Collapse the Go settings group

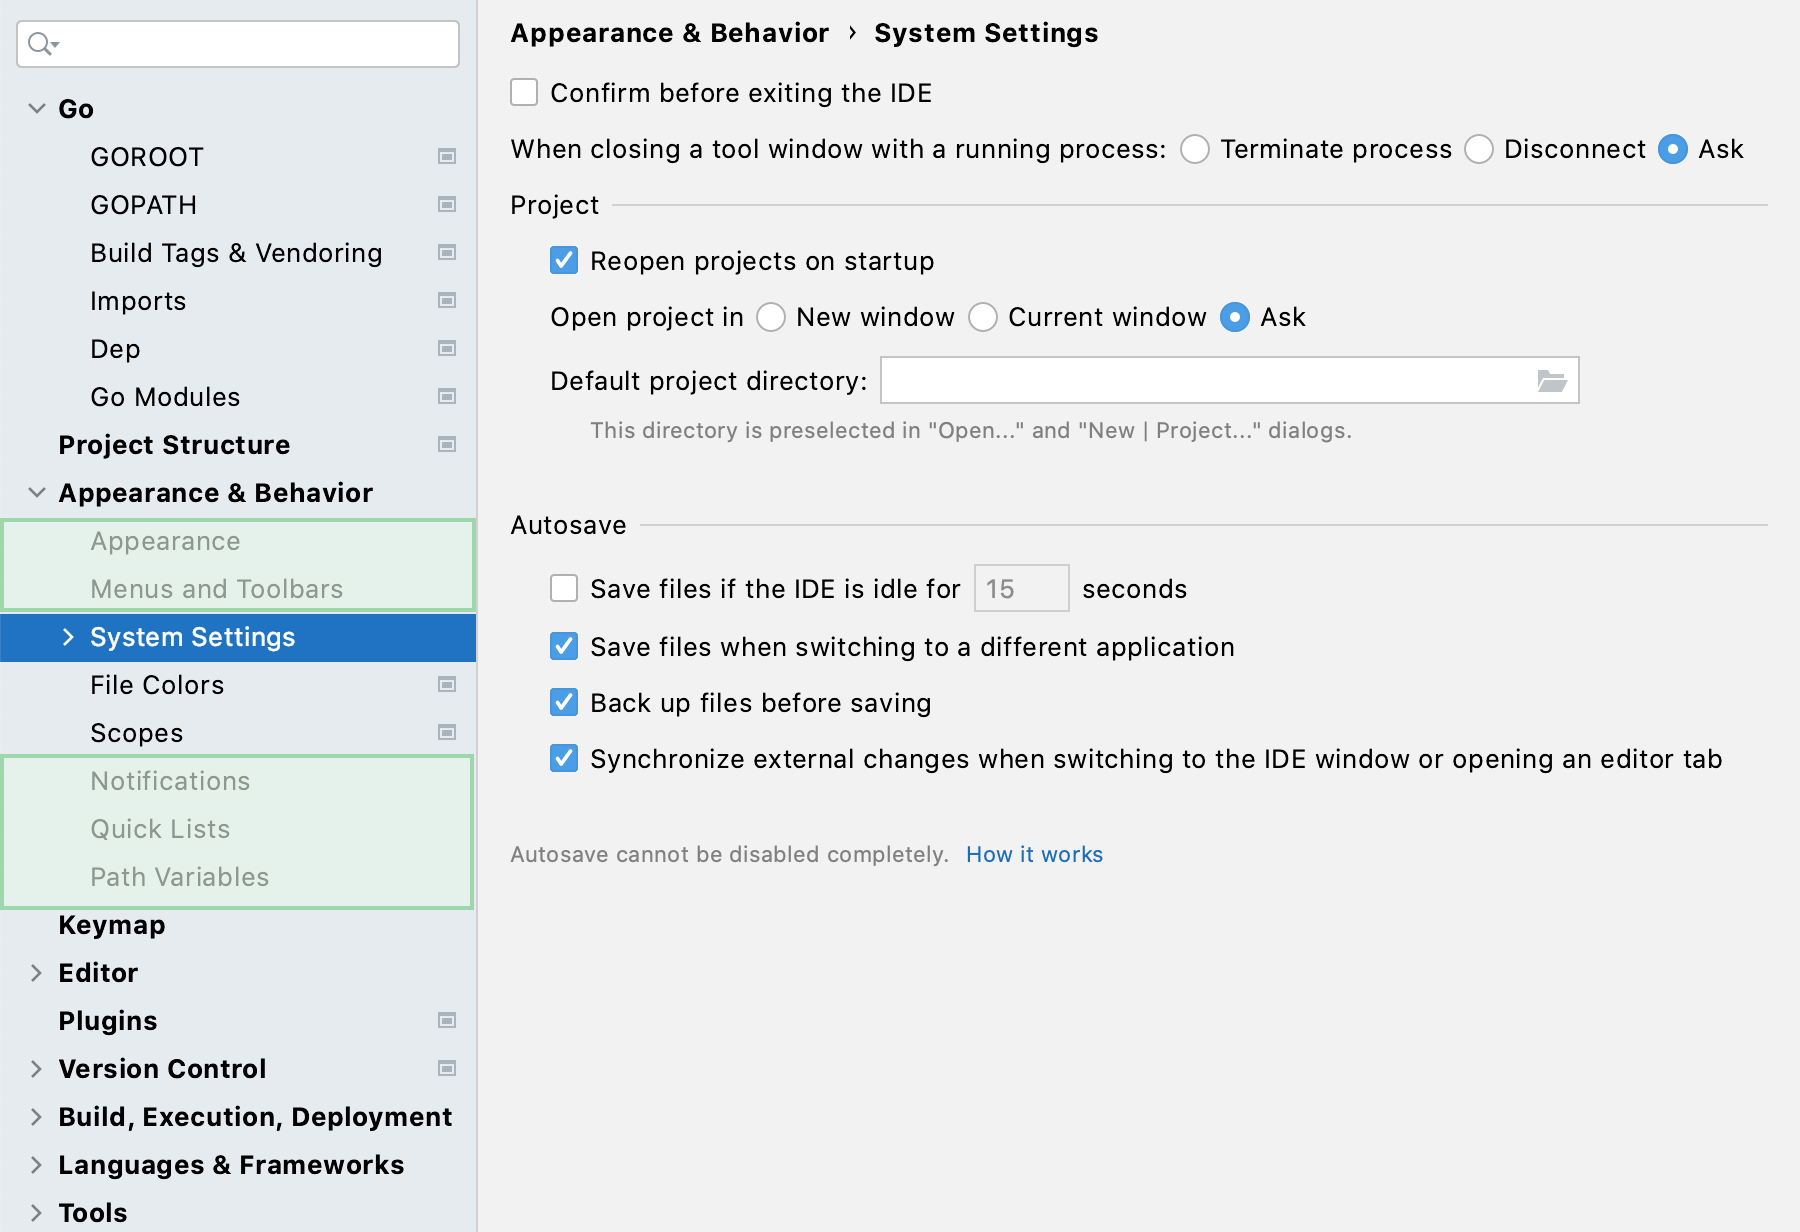[37, 108]
